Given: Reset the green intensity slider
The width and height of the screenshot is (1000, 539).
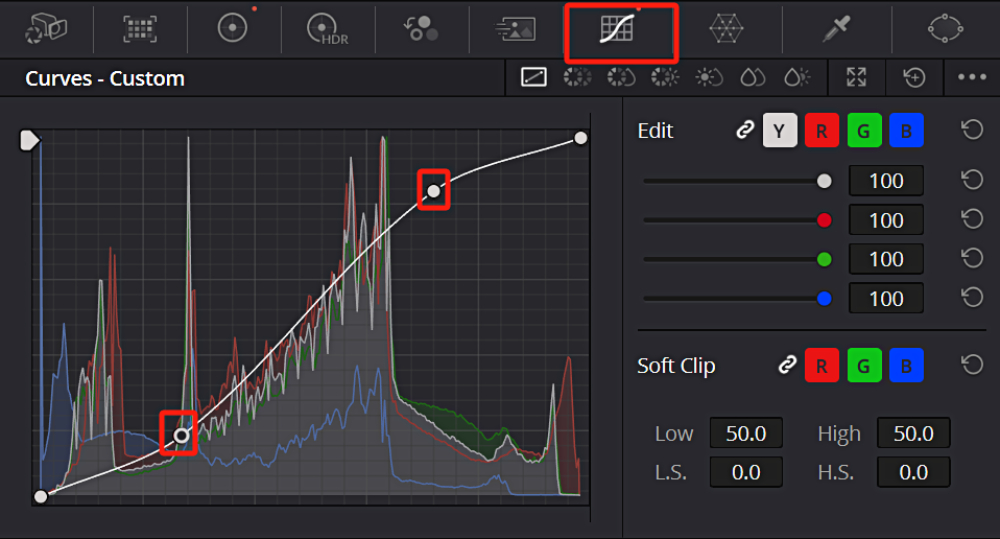Looking at the screenshot, I should [972, 258].
